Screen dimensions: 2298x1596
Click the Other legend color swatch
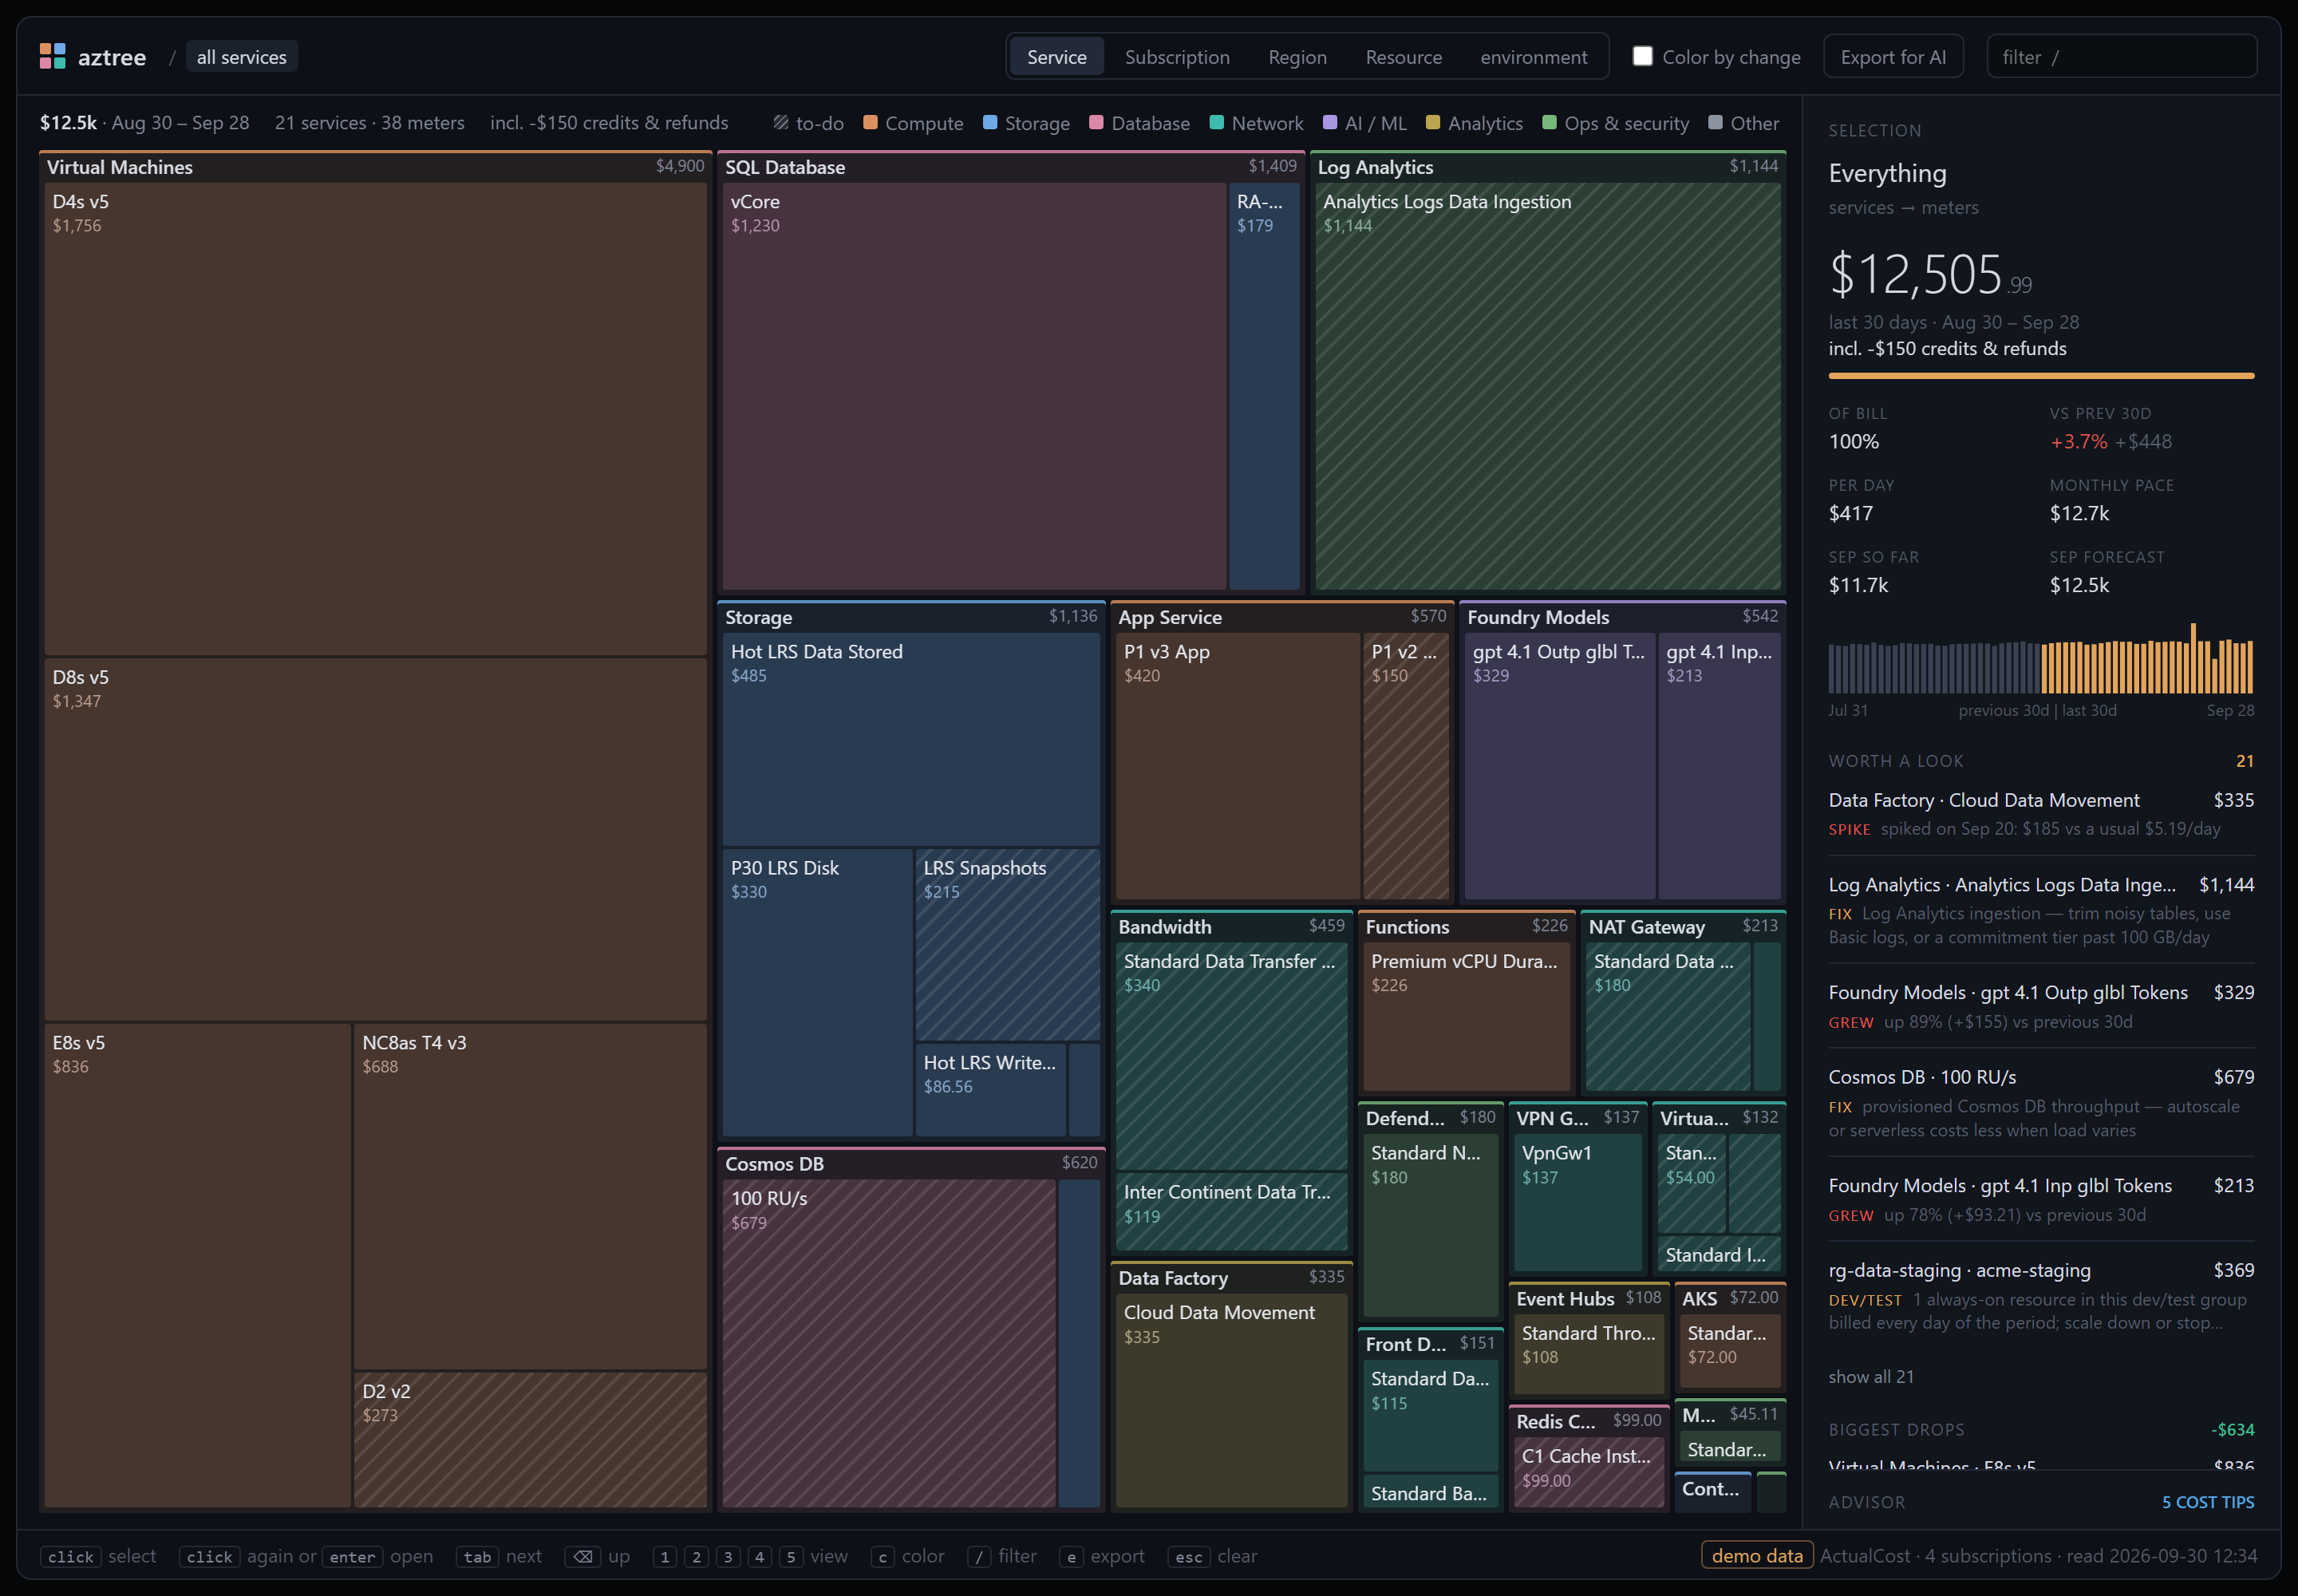pyautogui.click(x=1715, y=122)
